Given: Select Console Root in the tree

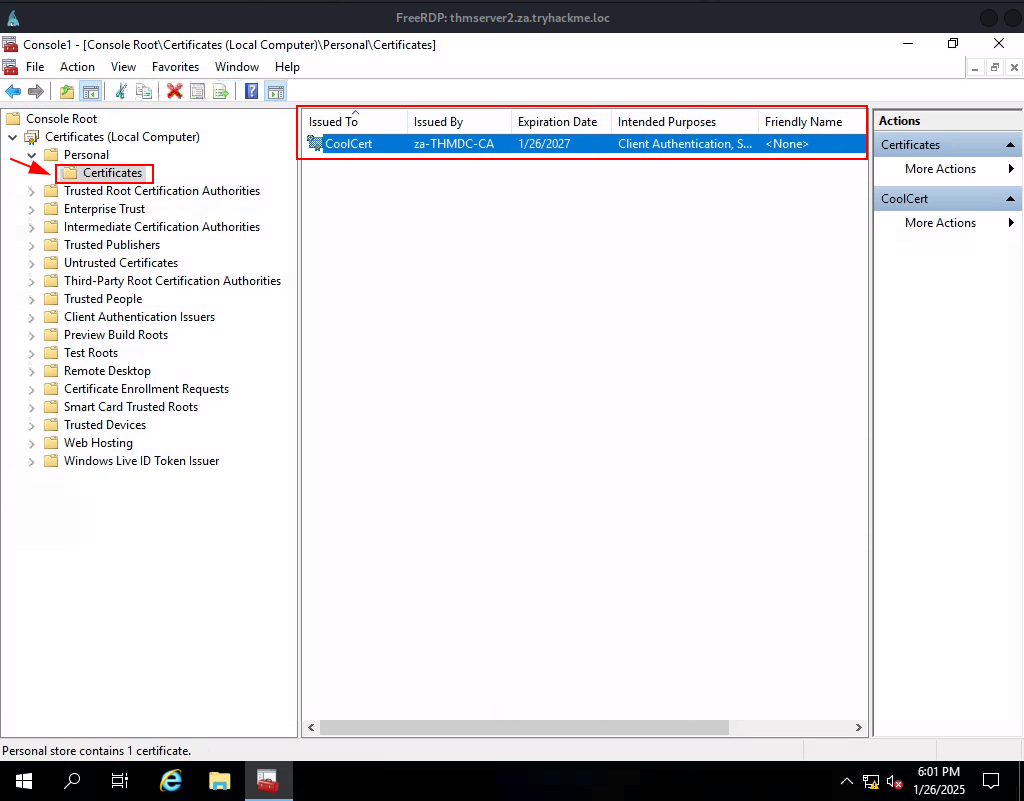Looking at the screenshot, I should 61,119.
